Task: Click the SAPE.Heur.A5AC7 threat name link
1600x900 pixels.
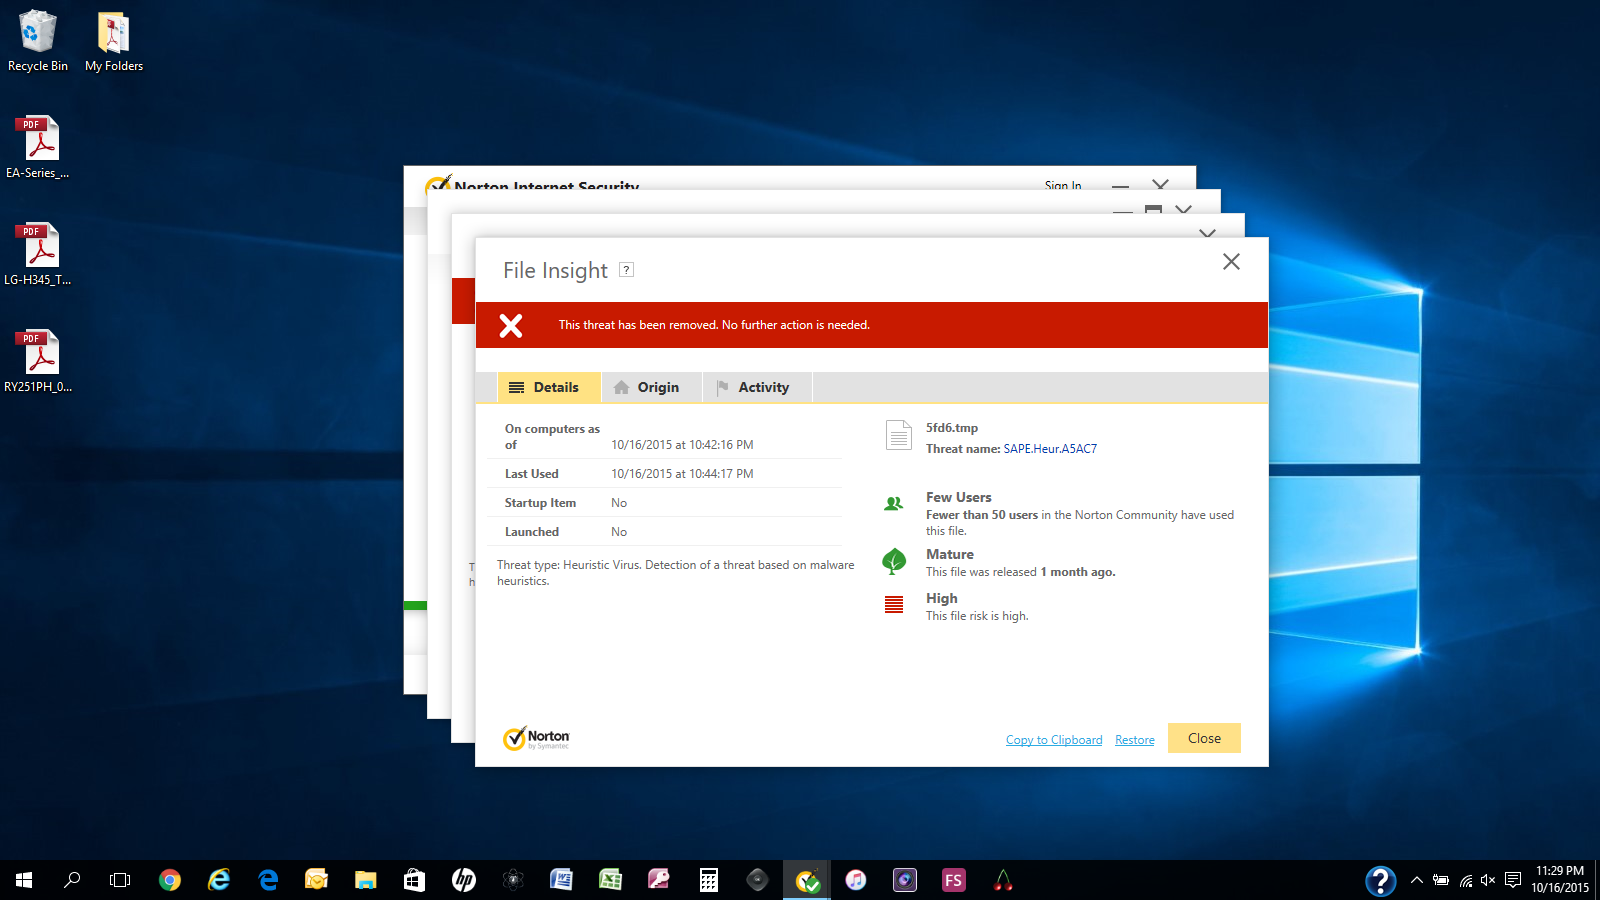Action: [x=1050, y=449]
